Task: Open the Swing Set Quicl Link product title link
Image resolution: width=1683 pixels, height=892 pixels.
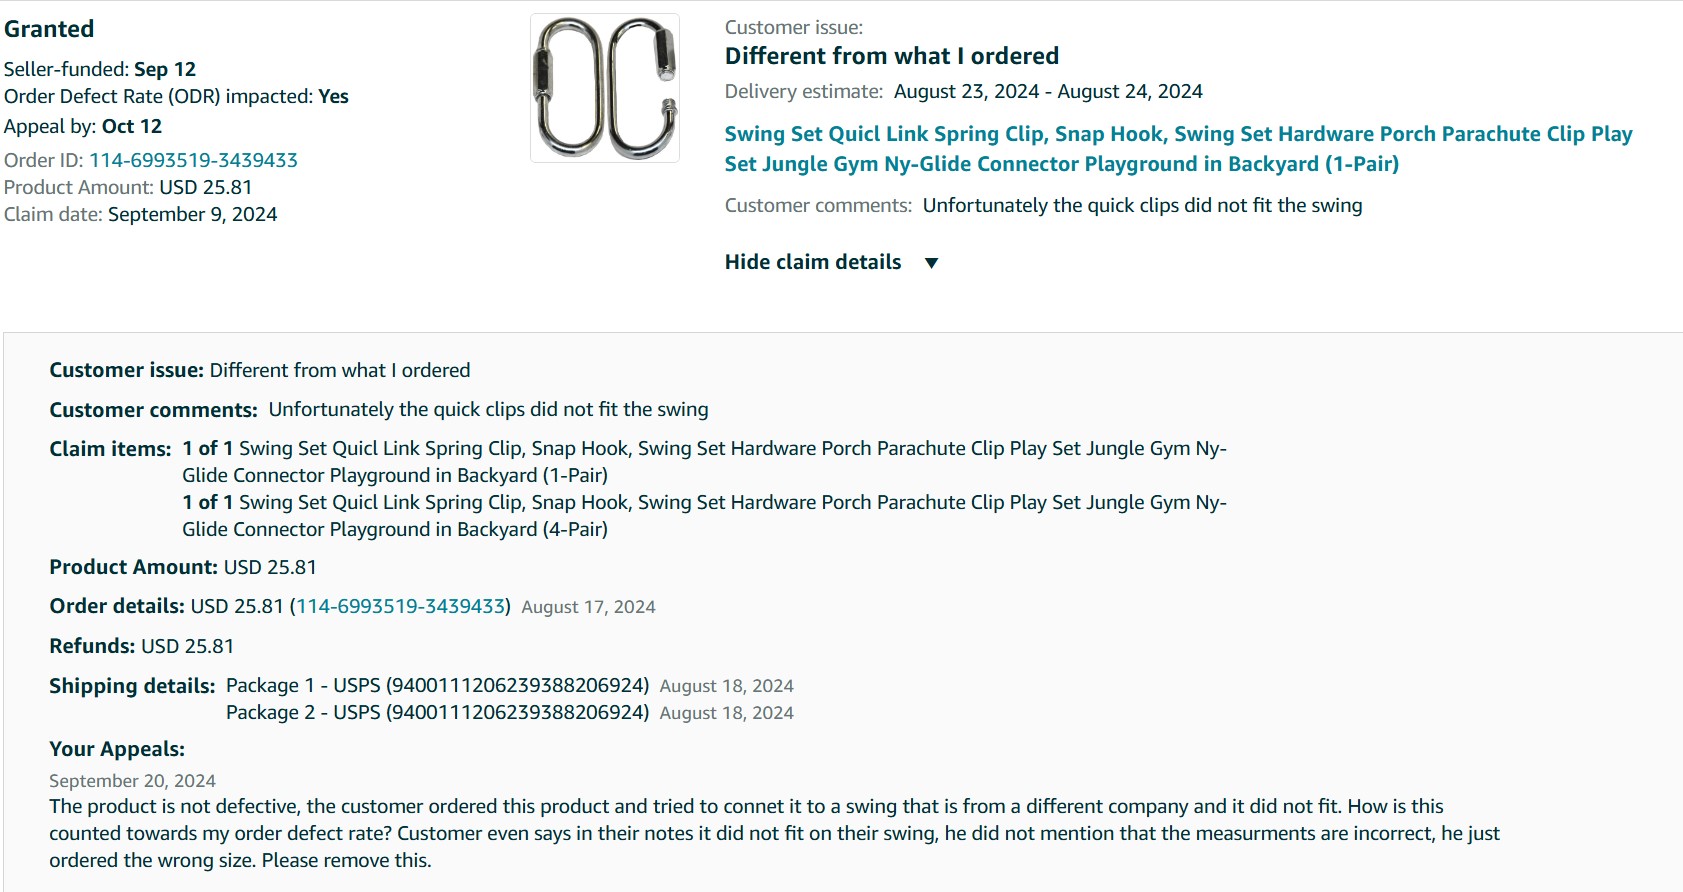Action: click(1178, 149)
